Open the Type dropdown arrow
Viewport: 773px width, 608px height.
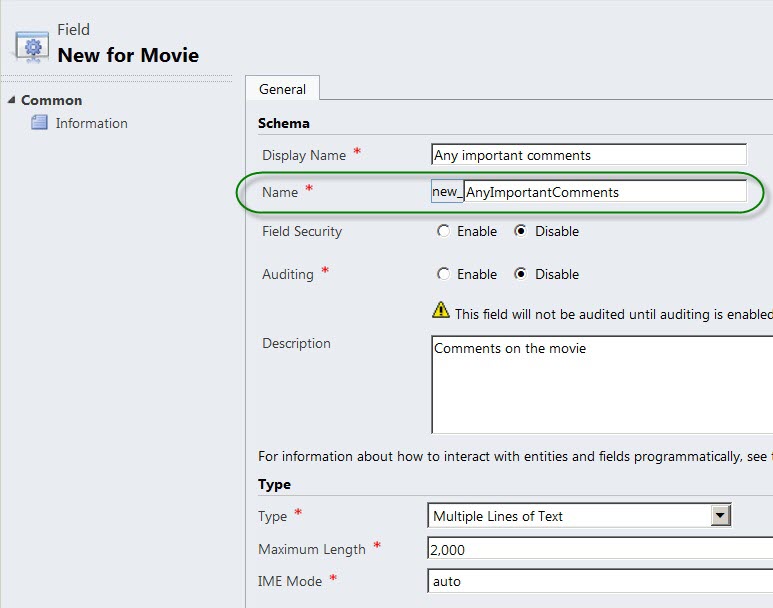(x=720, y=516)
